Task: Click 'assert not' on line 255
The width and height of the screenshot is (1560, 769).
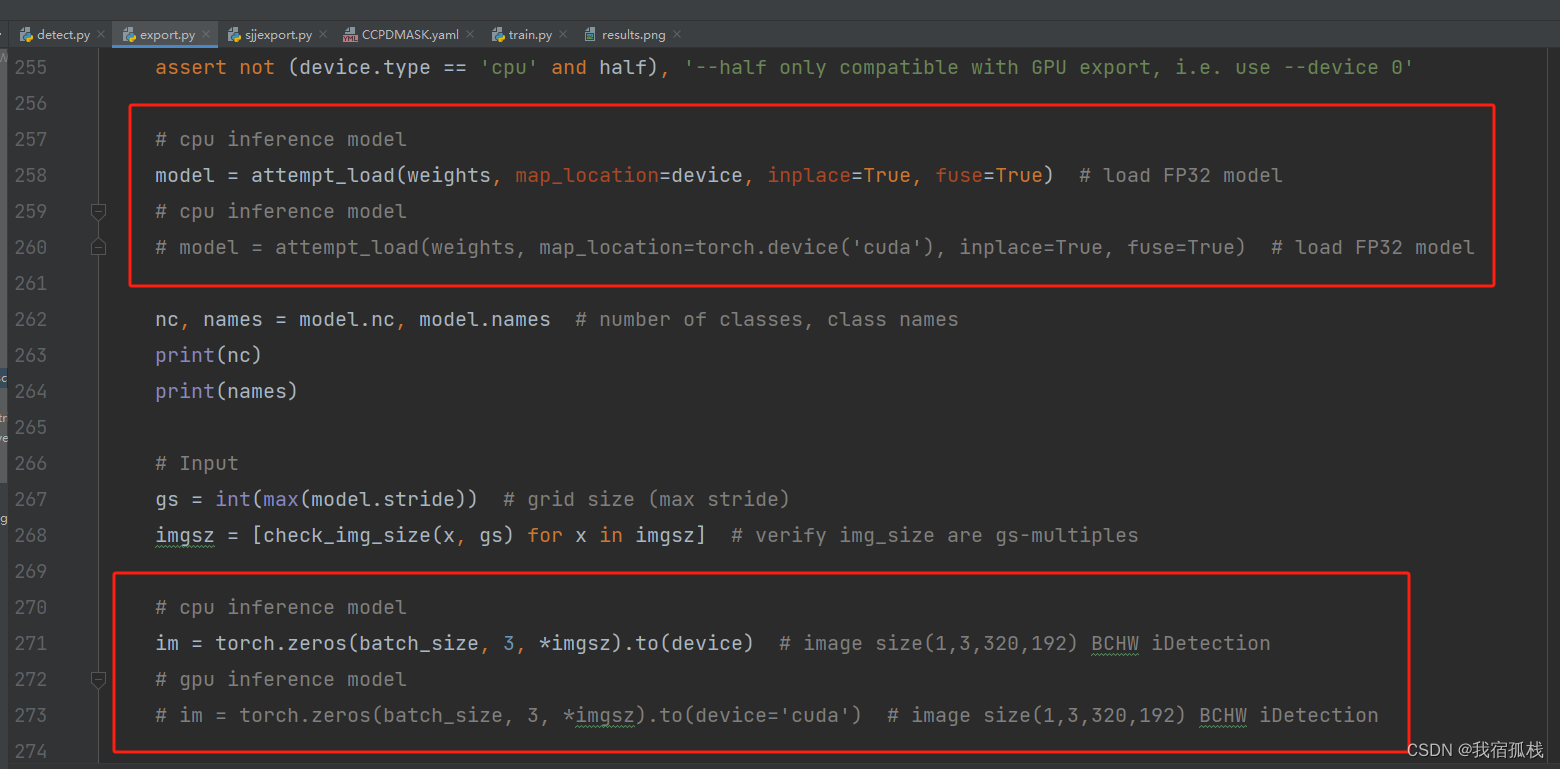Action: tap(215, 67)
